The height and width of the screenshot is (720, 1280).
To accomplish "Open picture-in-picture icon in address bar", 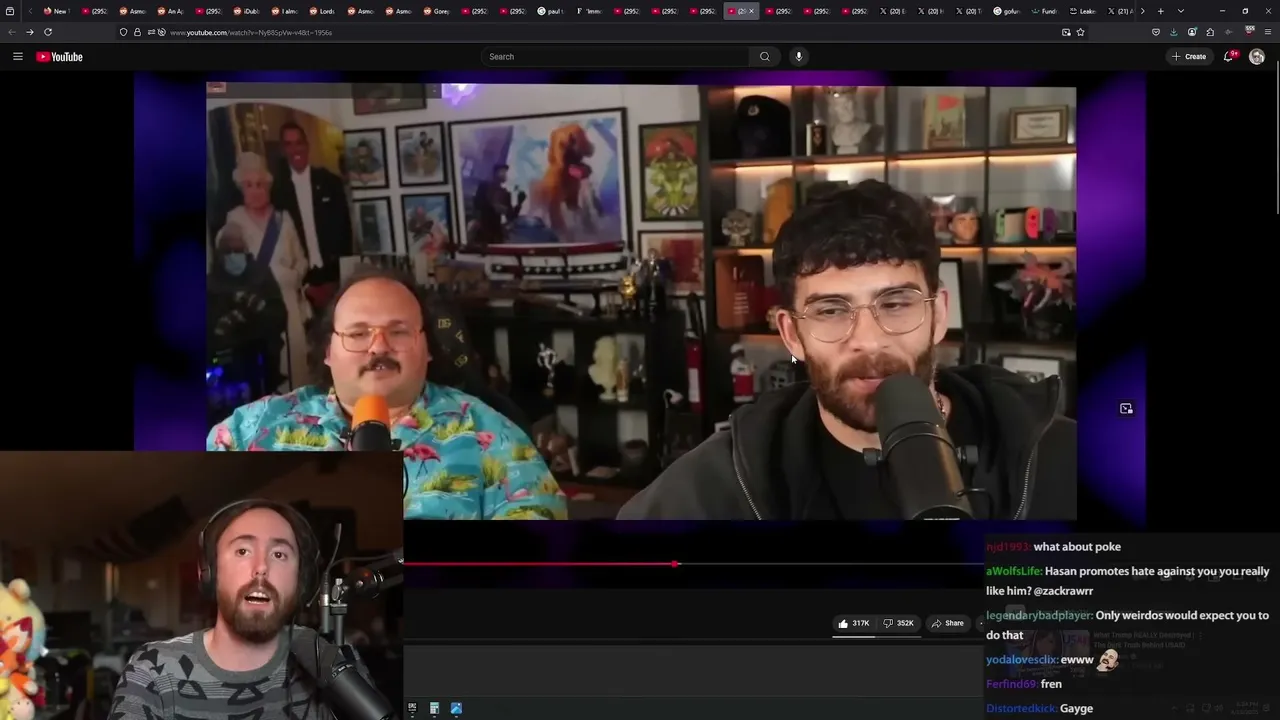I will click(1066, 32).
